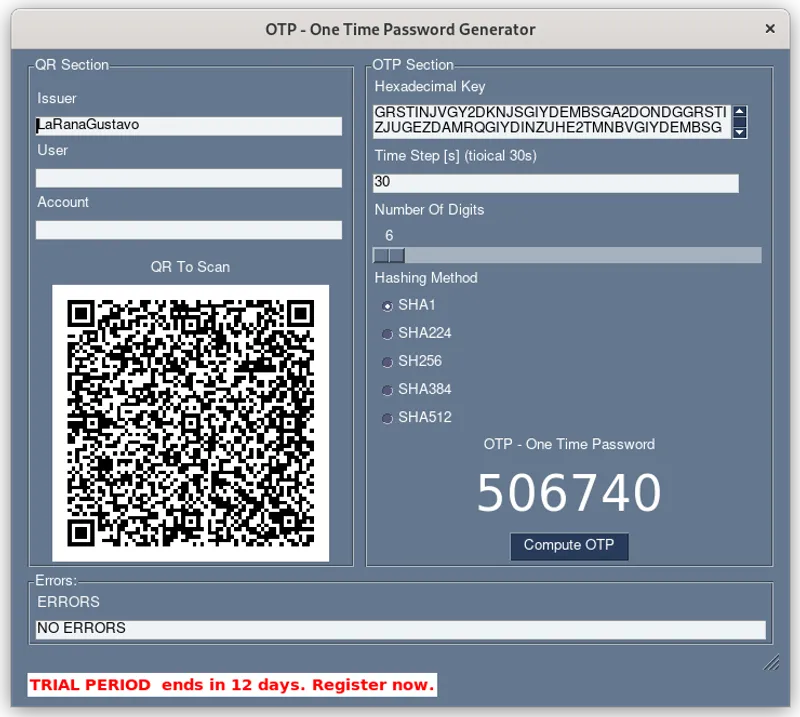Click the Hashing Method label
The image size is (800, 717).
[x=426, y=278]
